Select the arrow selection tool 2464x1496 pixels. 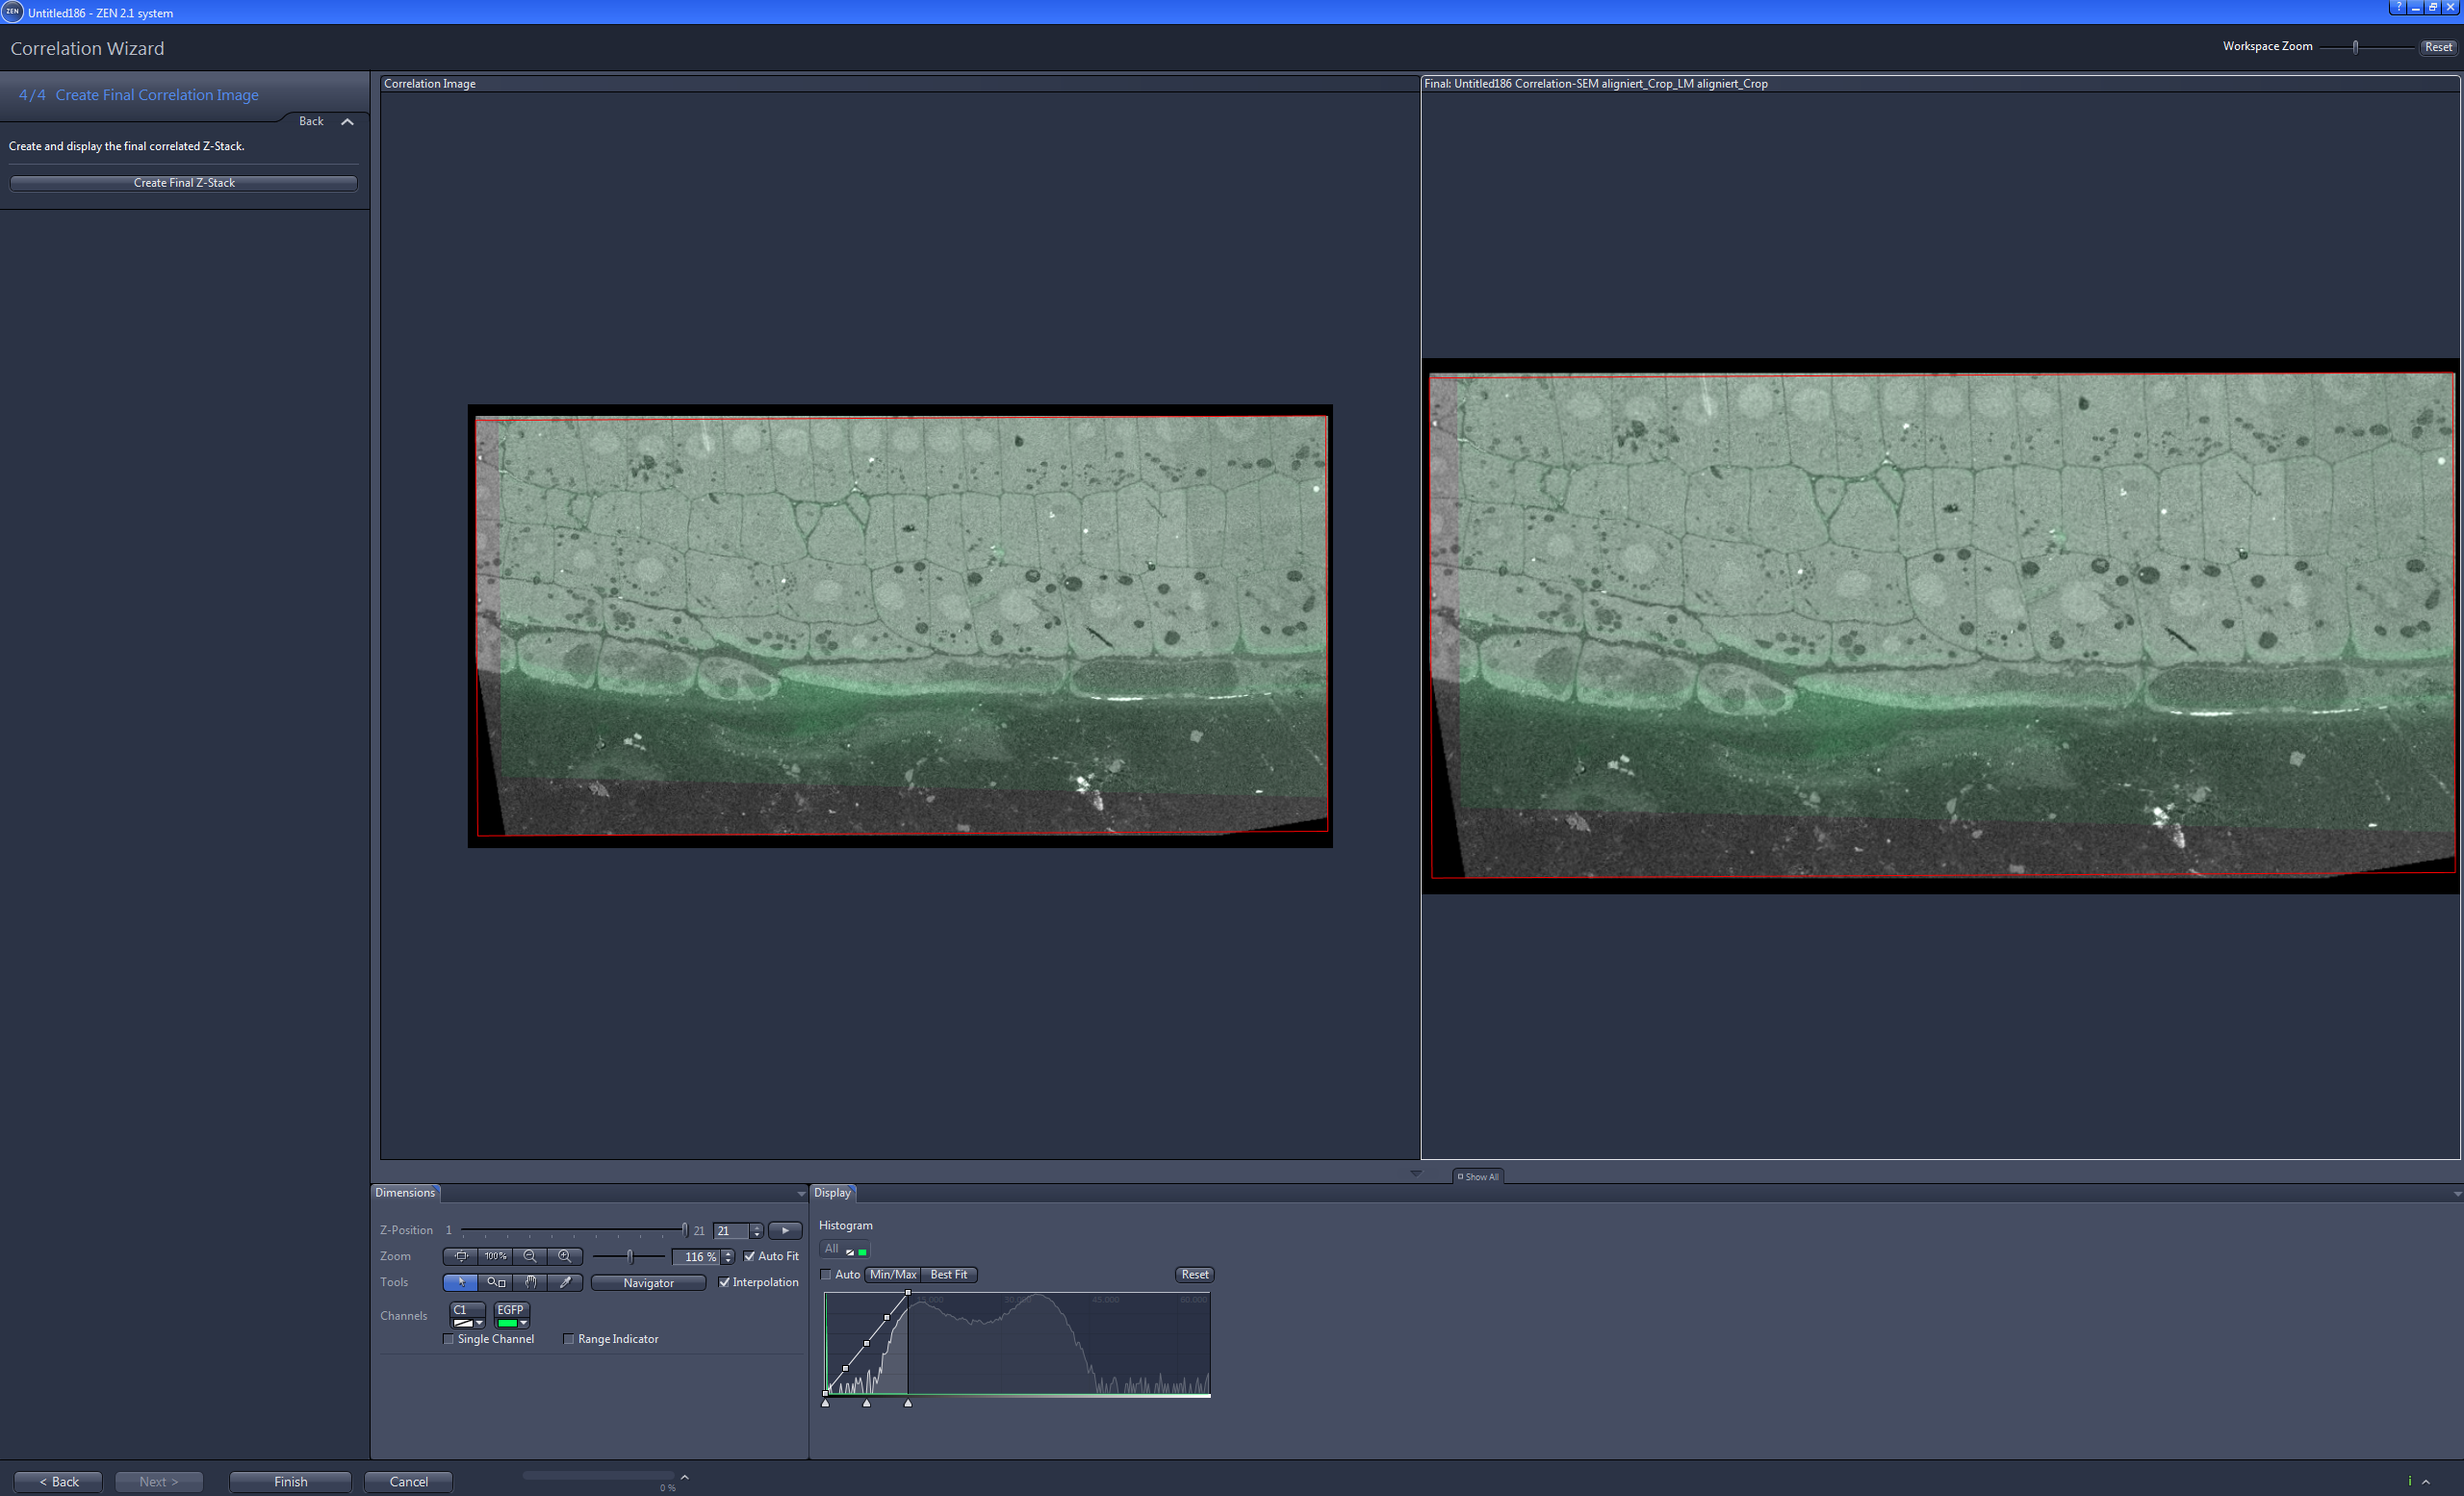pos(462,1283)
